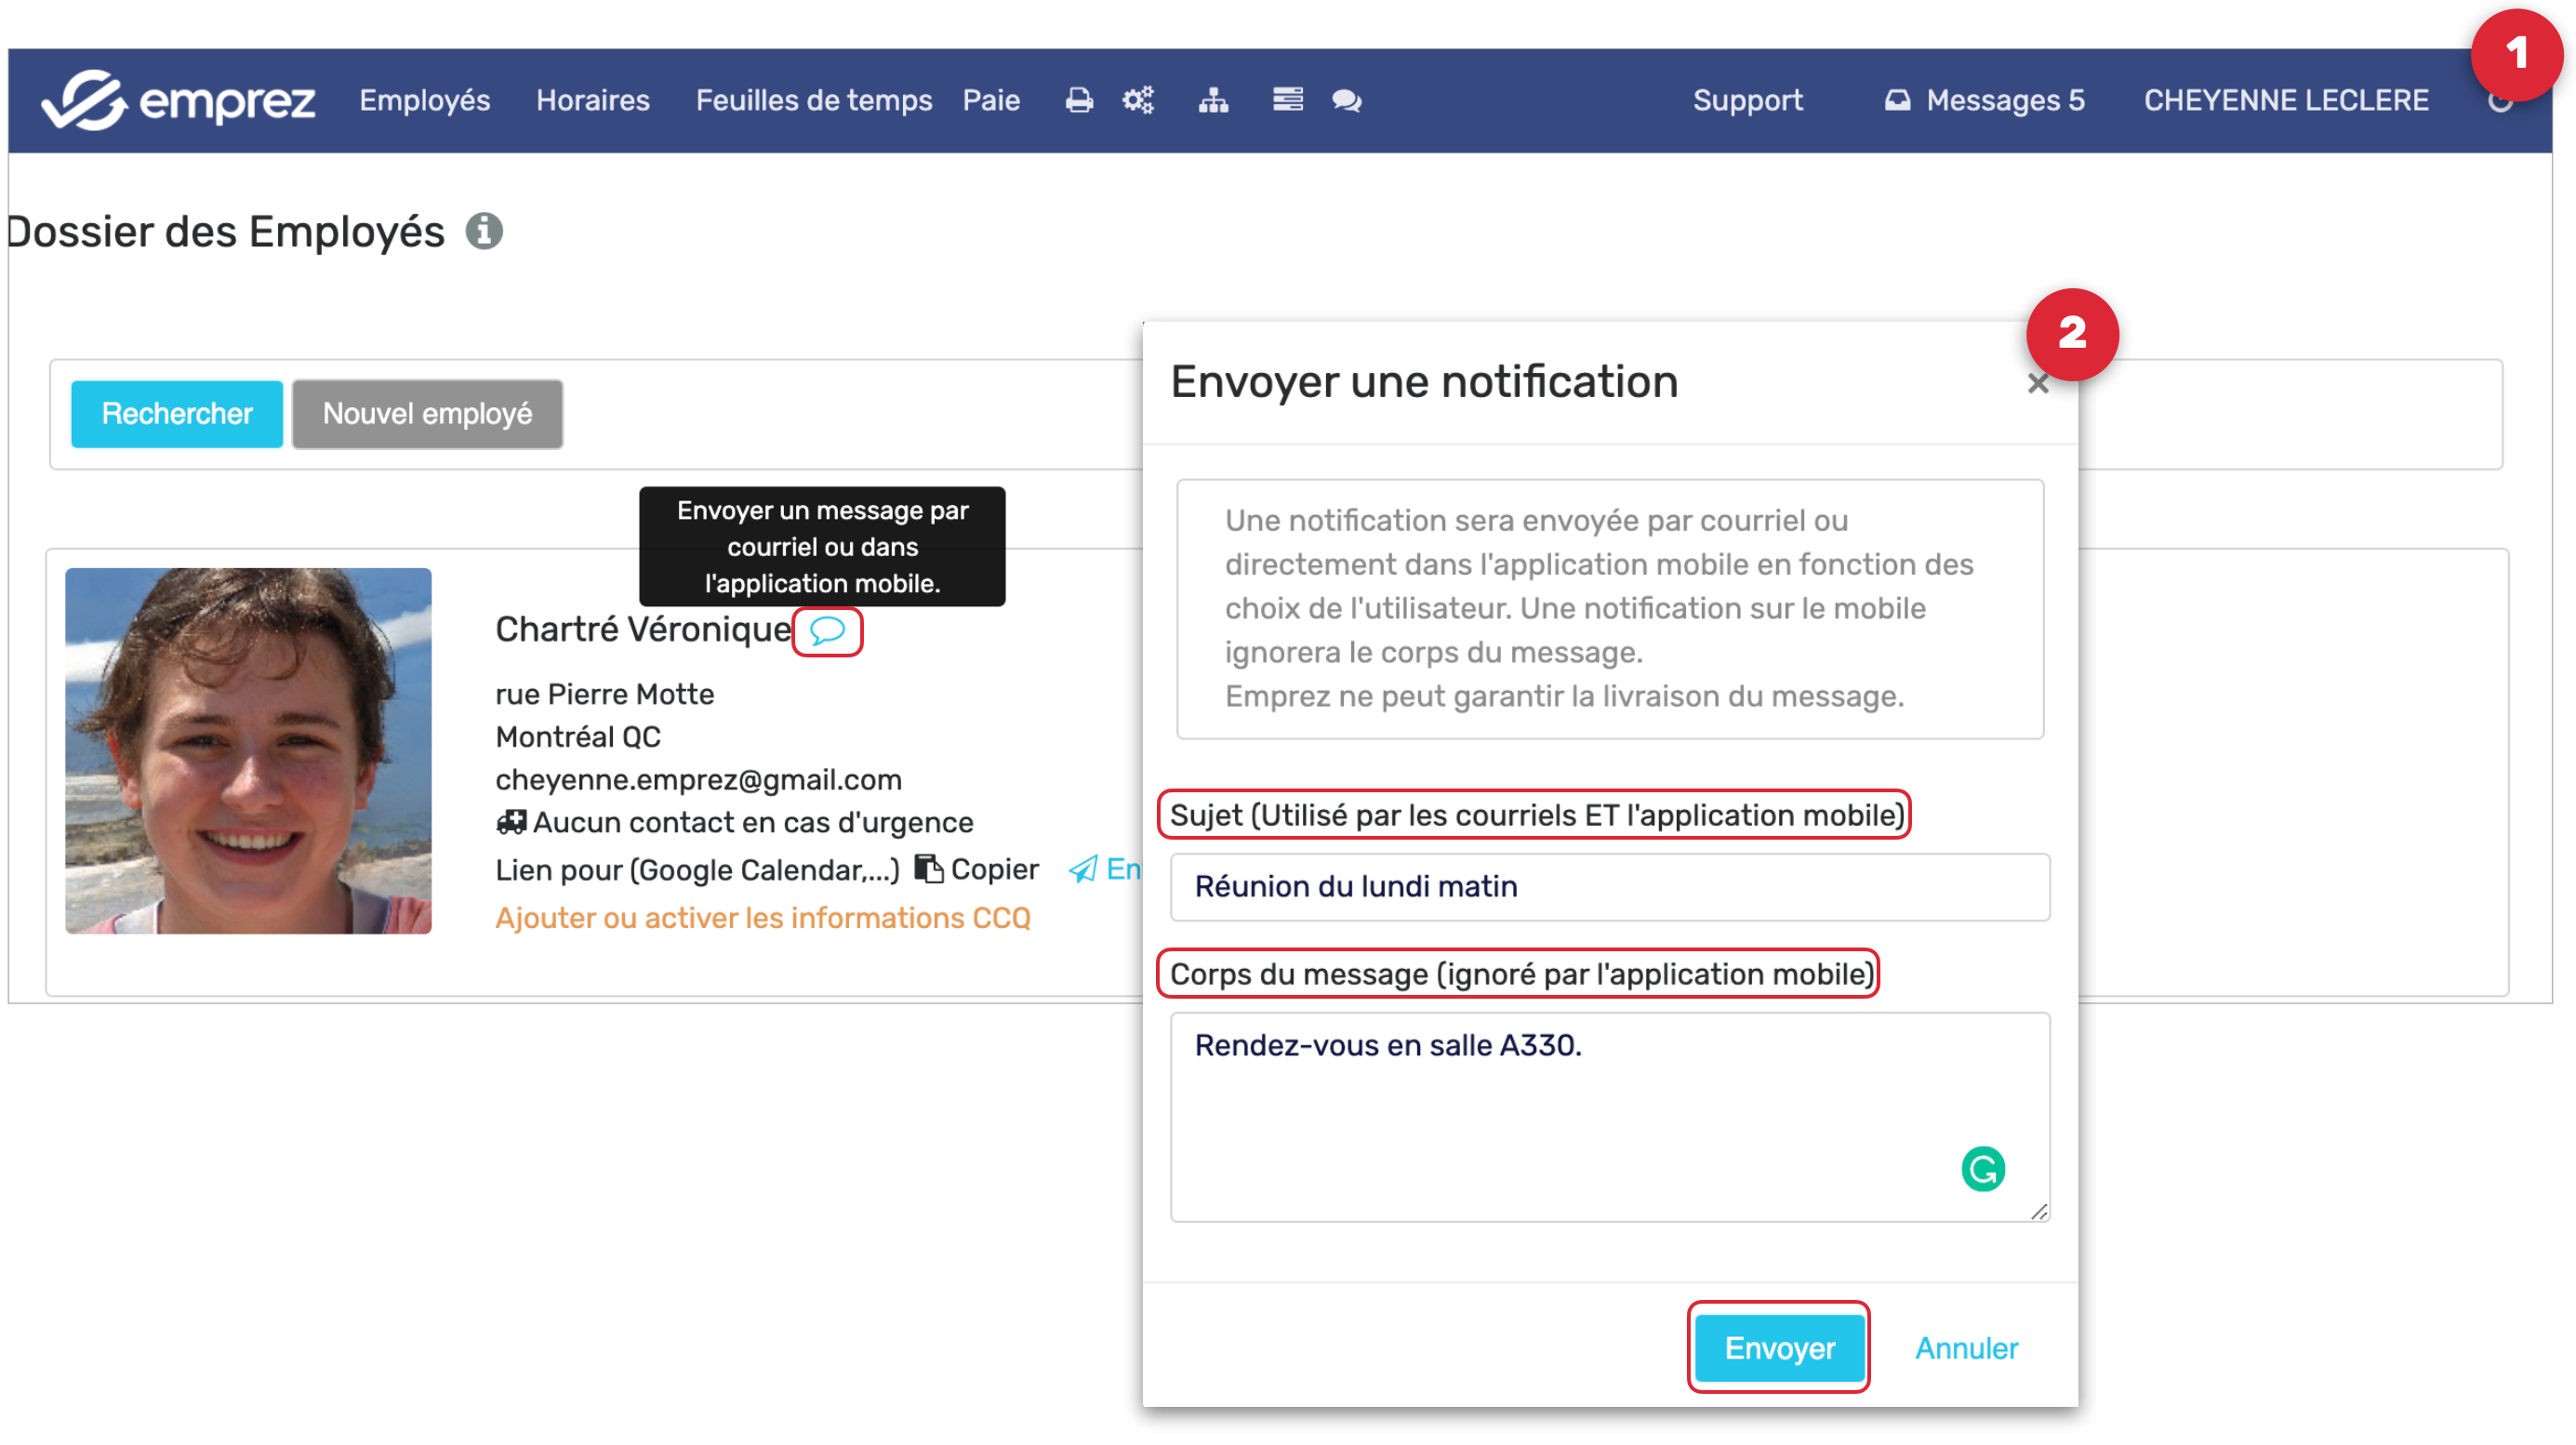Click message bubble icon beside Chartré Véronique
Viewport: 2576px width, 1445px height.
coord(827,631)
